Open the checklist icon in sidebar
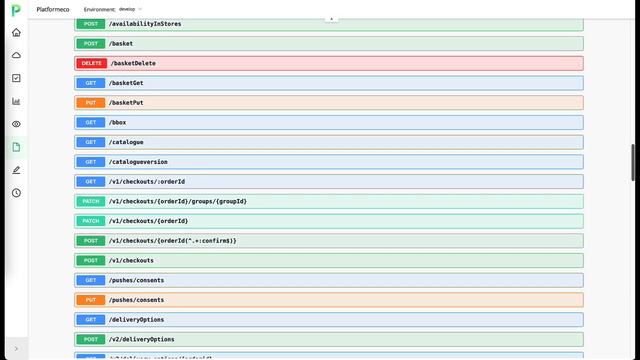Image resolution: width=640 pixels, height=360 pixels. [x=16, y=78]
